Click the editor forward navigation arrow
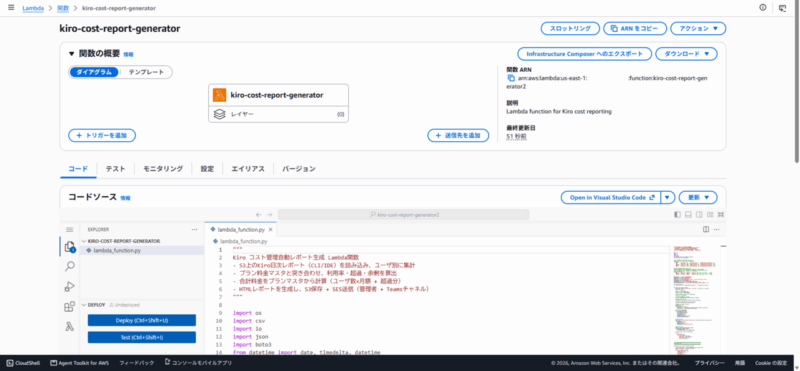Image resolution: width=800 pixels, height=371 pixels. coord(270,215)
